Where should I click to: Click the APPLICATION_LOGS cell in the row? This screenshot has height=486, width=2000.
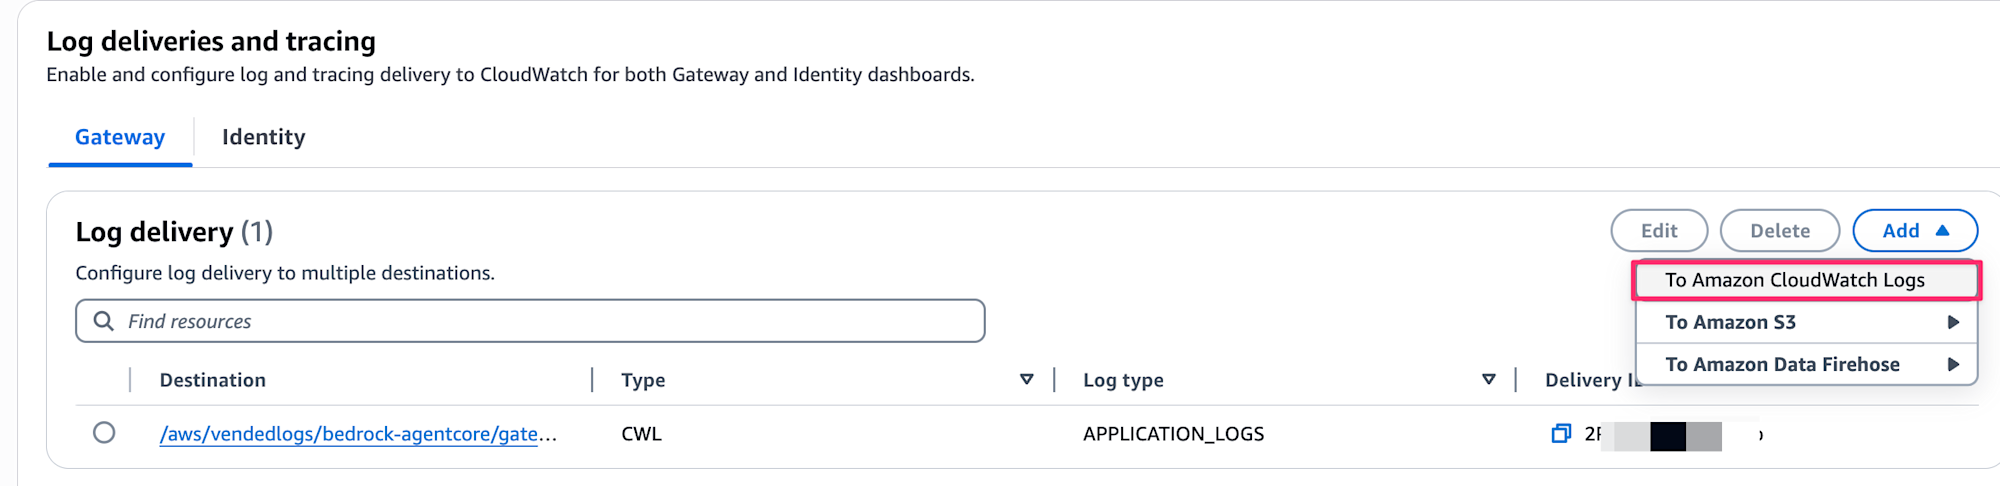pos(1173,434)
